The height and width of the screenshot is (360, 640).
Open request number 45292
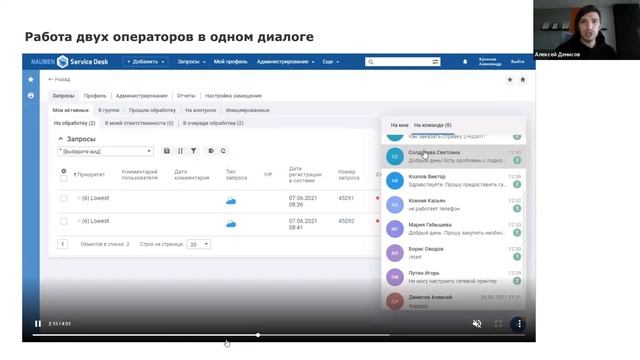(346, 221)
